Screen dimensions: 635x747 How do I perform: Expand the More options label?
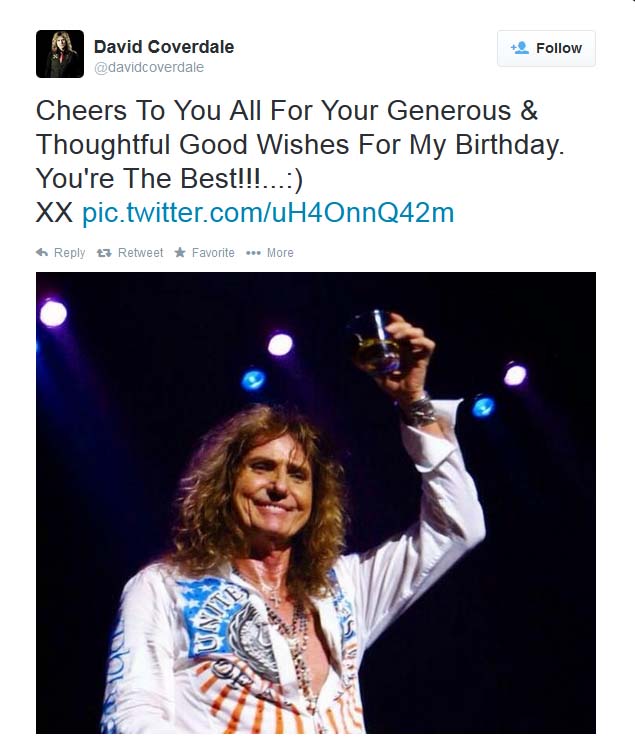coord(280,253)
